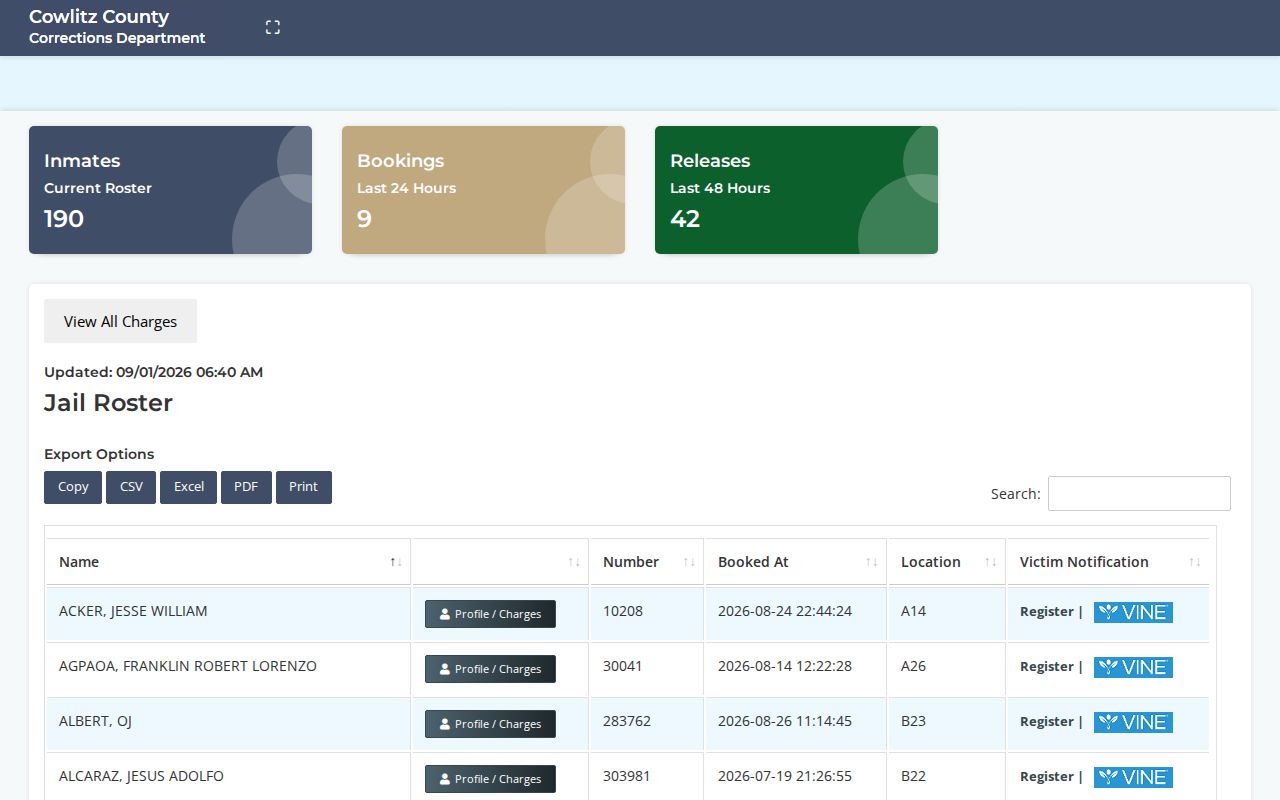
Task: Sort table by Name column arrows
Action: click(396, 562)
